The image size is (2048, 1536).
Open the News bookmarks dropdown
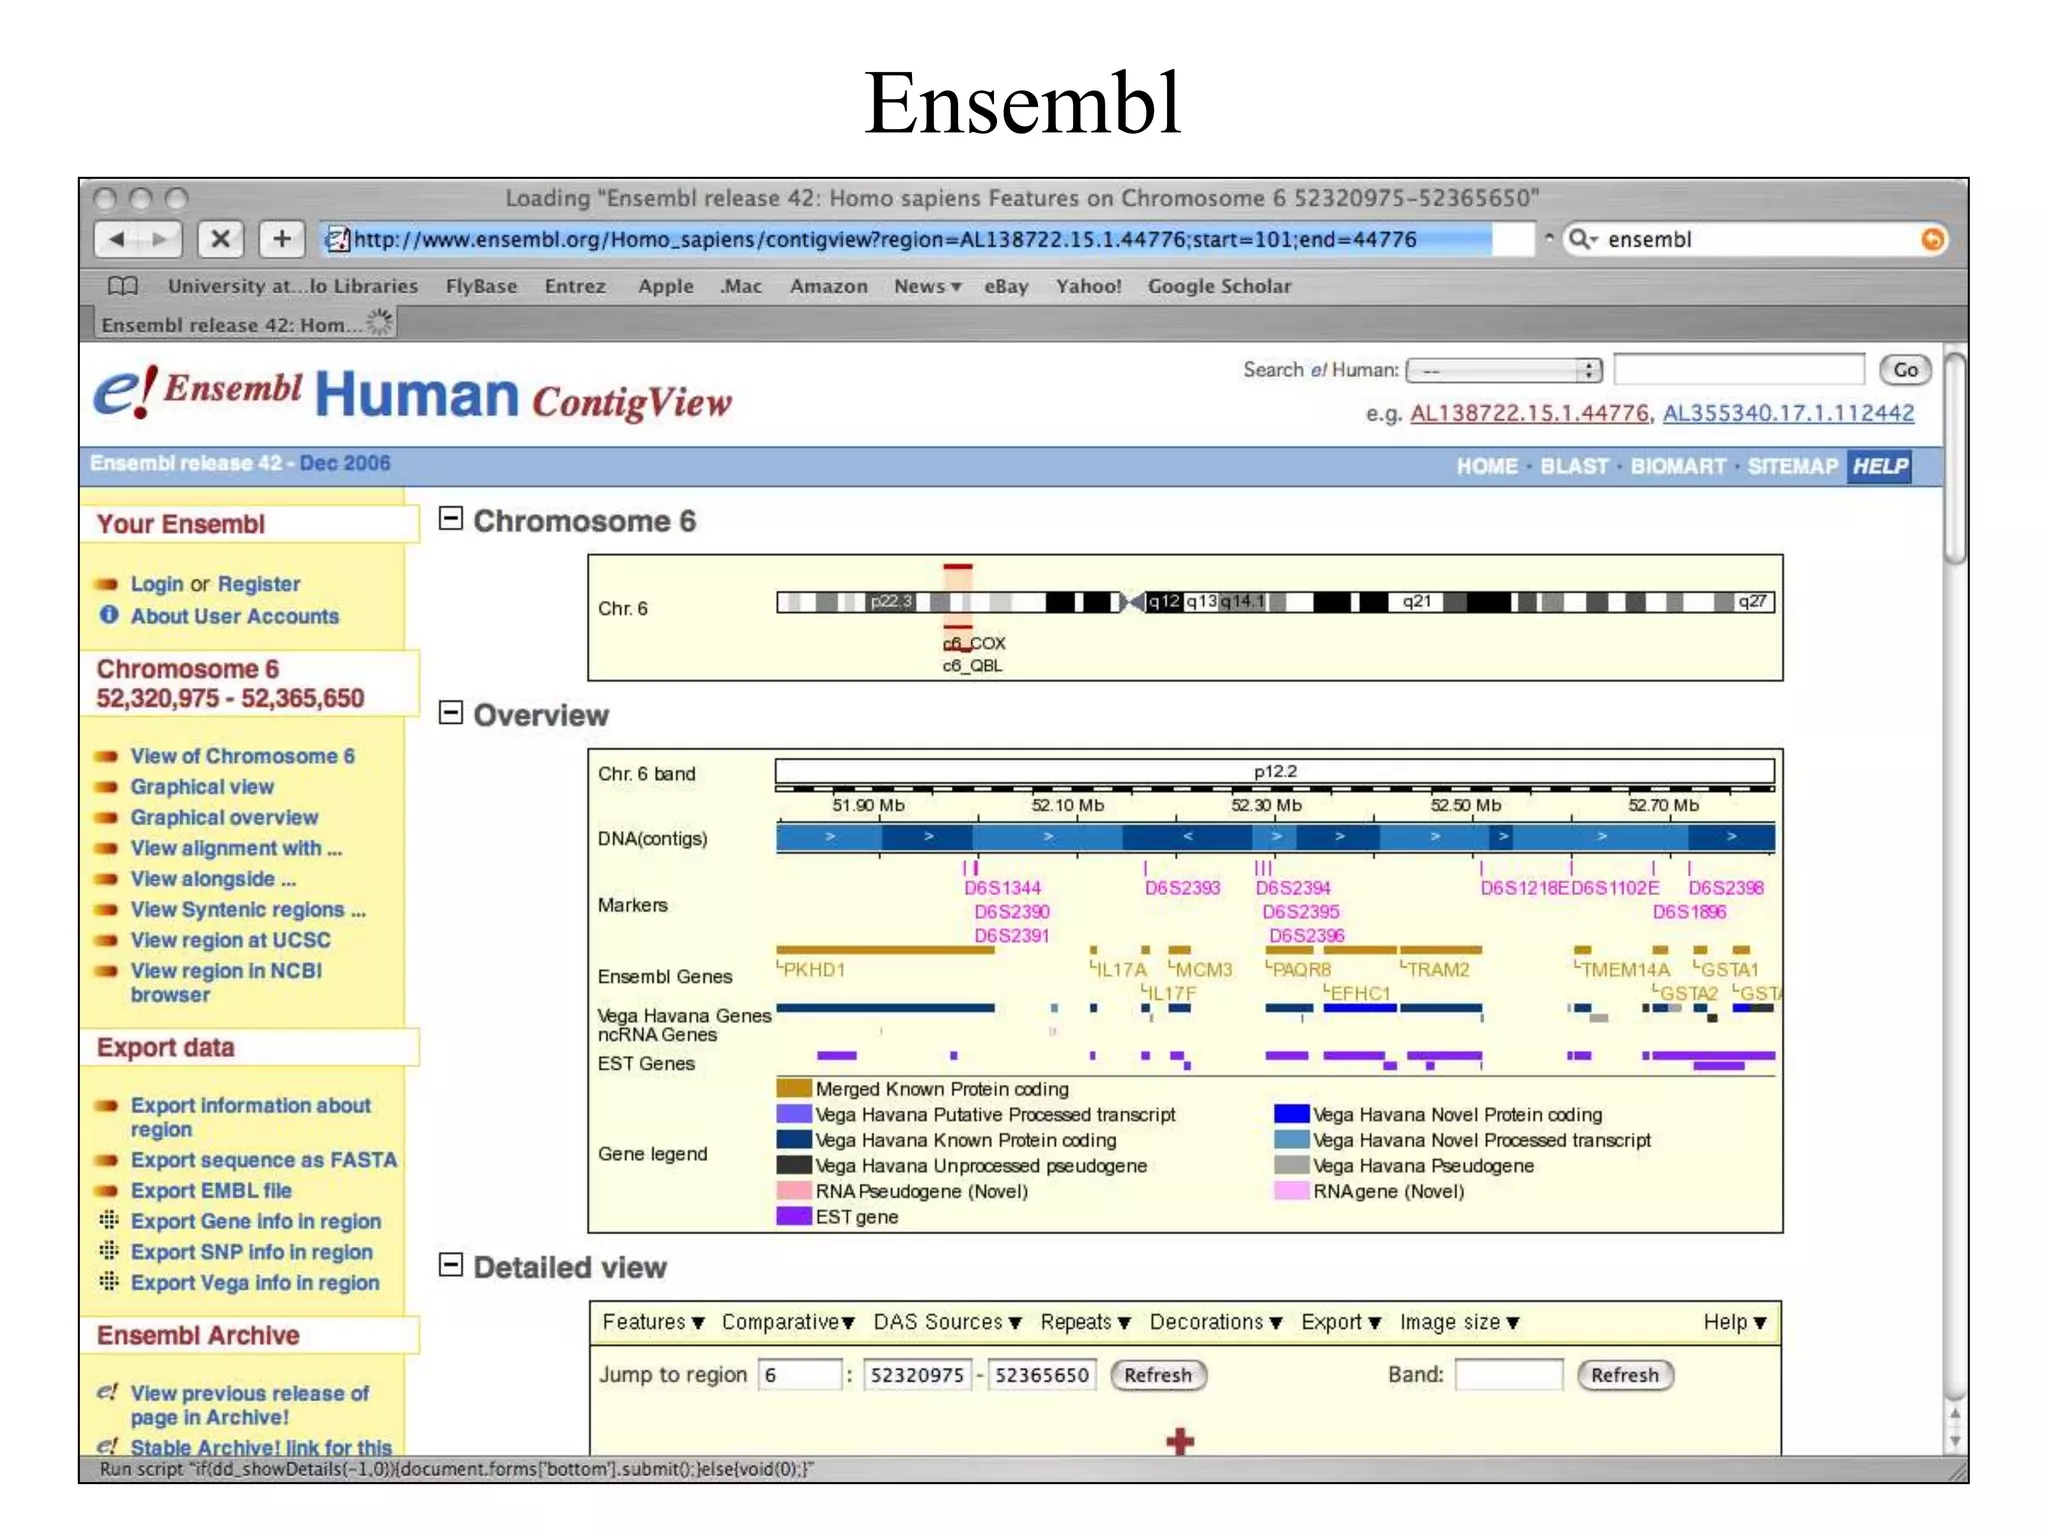[927, 286]
